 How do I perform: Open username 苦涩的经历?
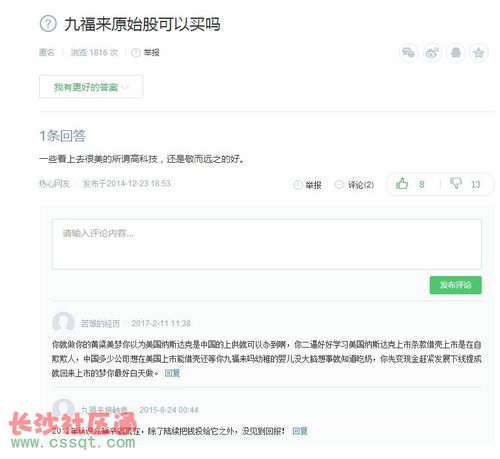[100, 323]
